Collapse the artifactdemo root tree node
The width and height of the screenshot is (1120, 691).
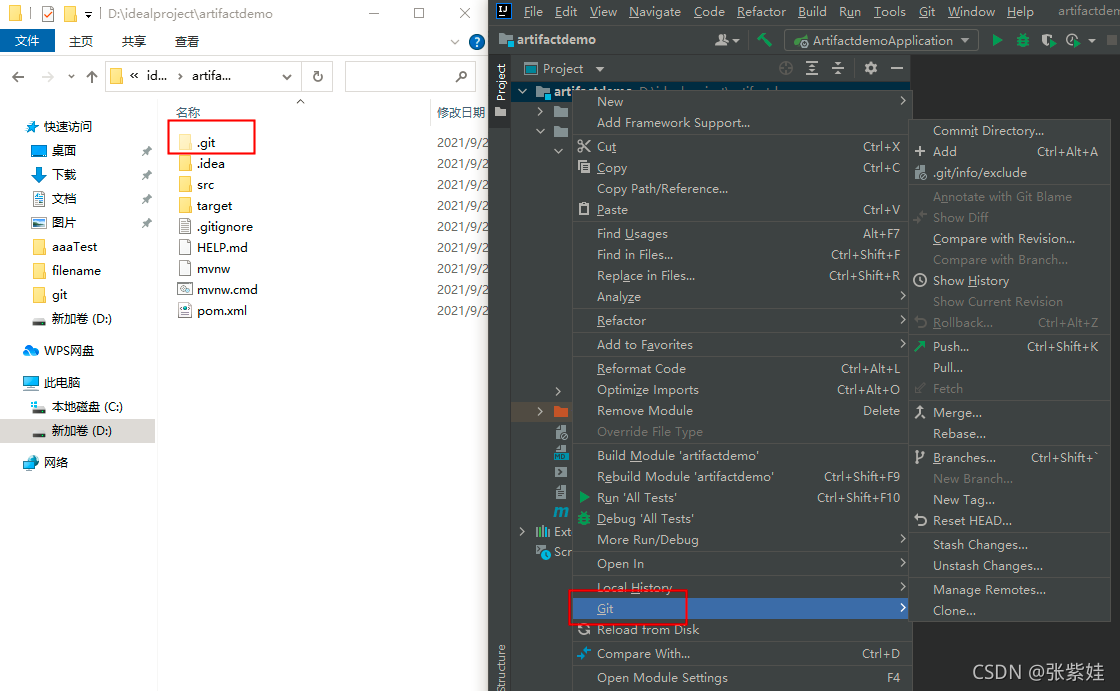pyautogui.click(x=523, y=91)
